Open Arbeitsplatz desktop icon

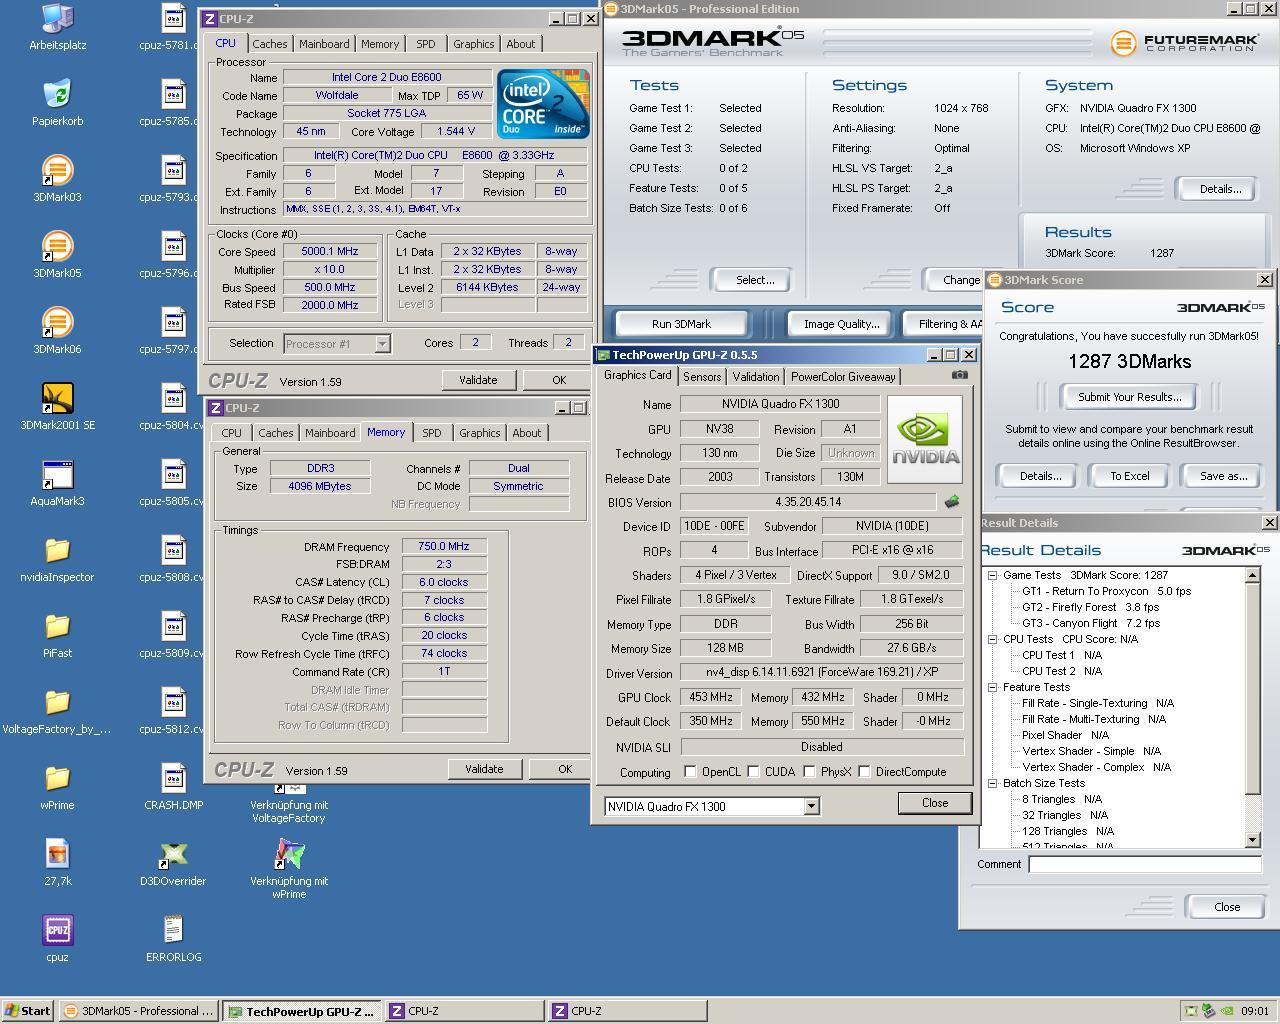(x=57, y=27)
